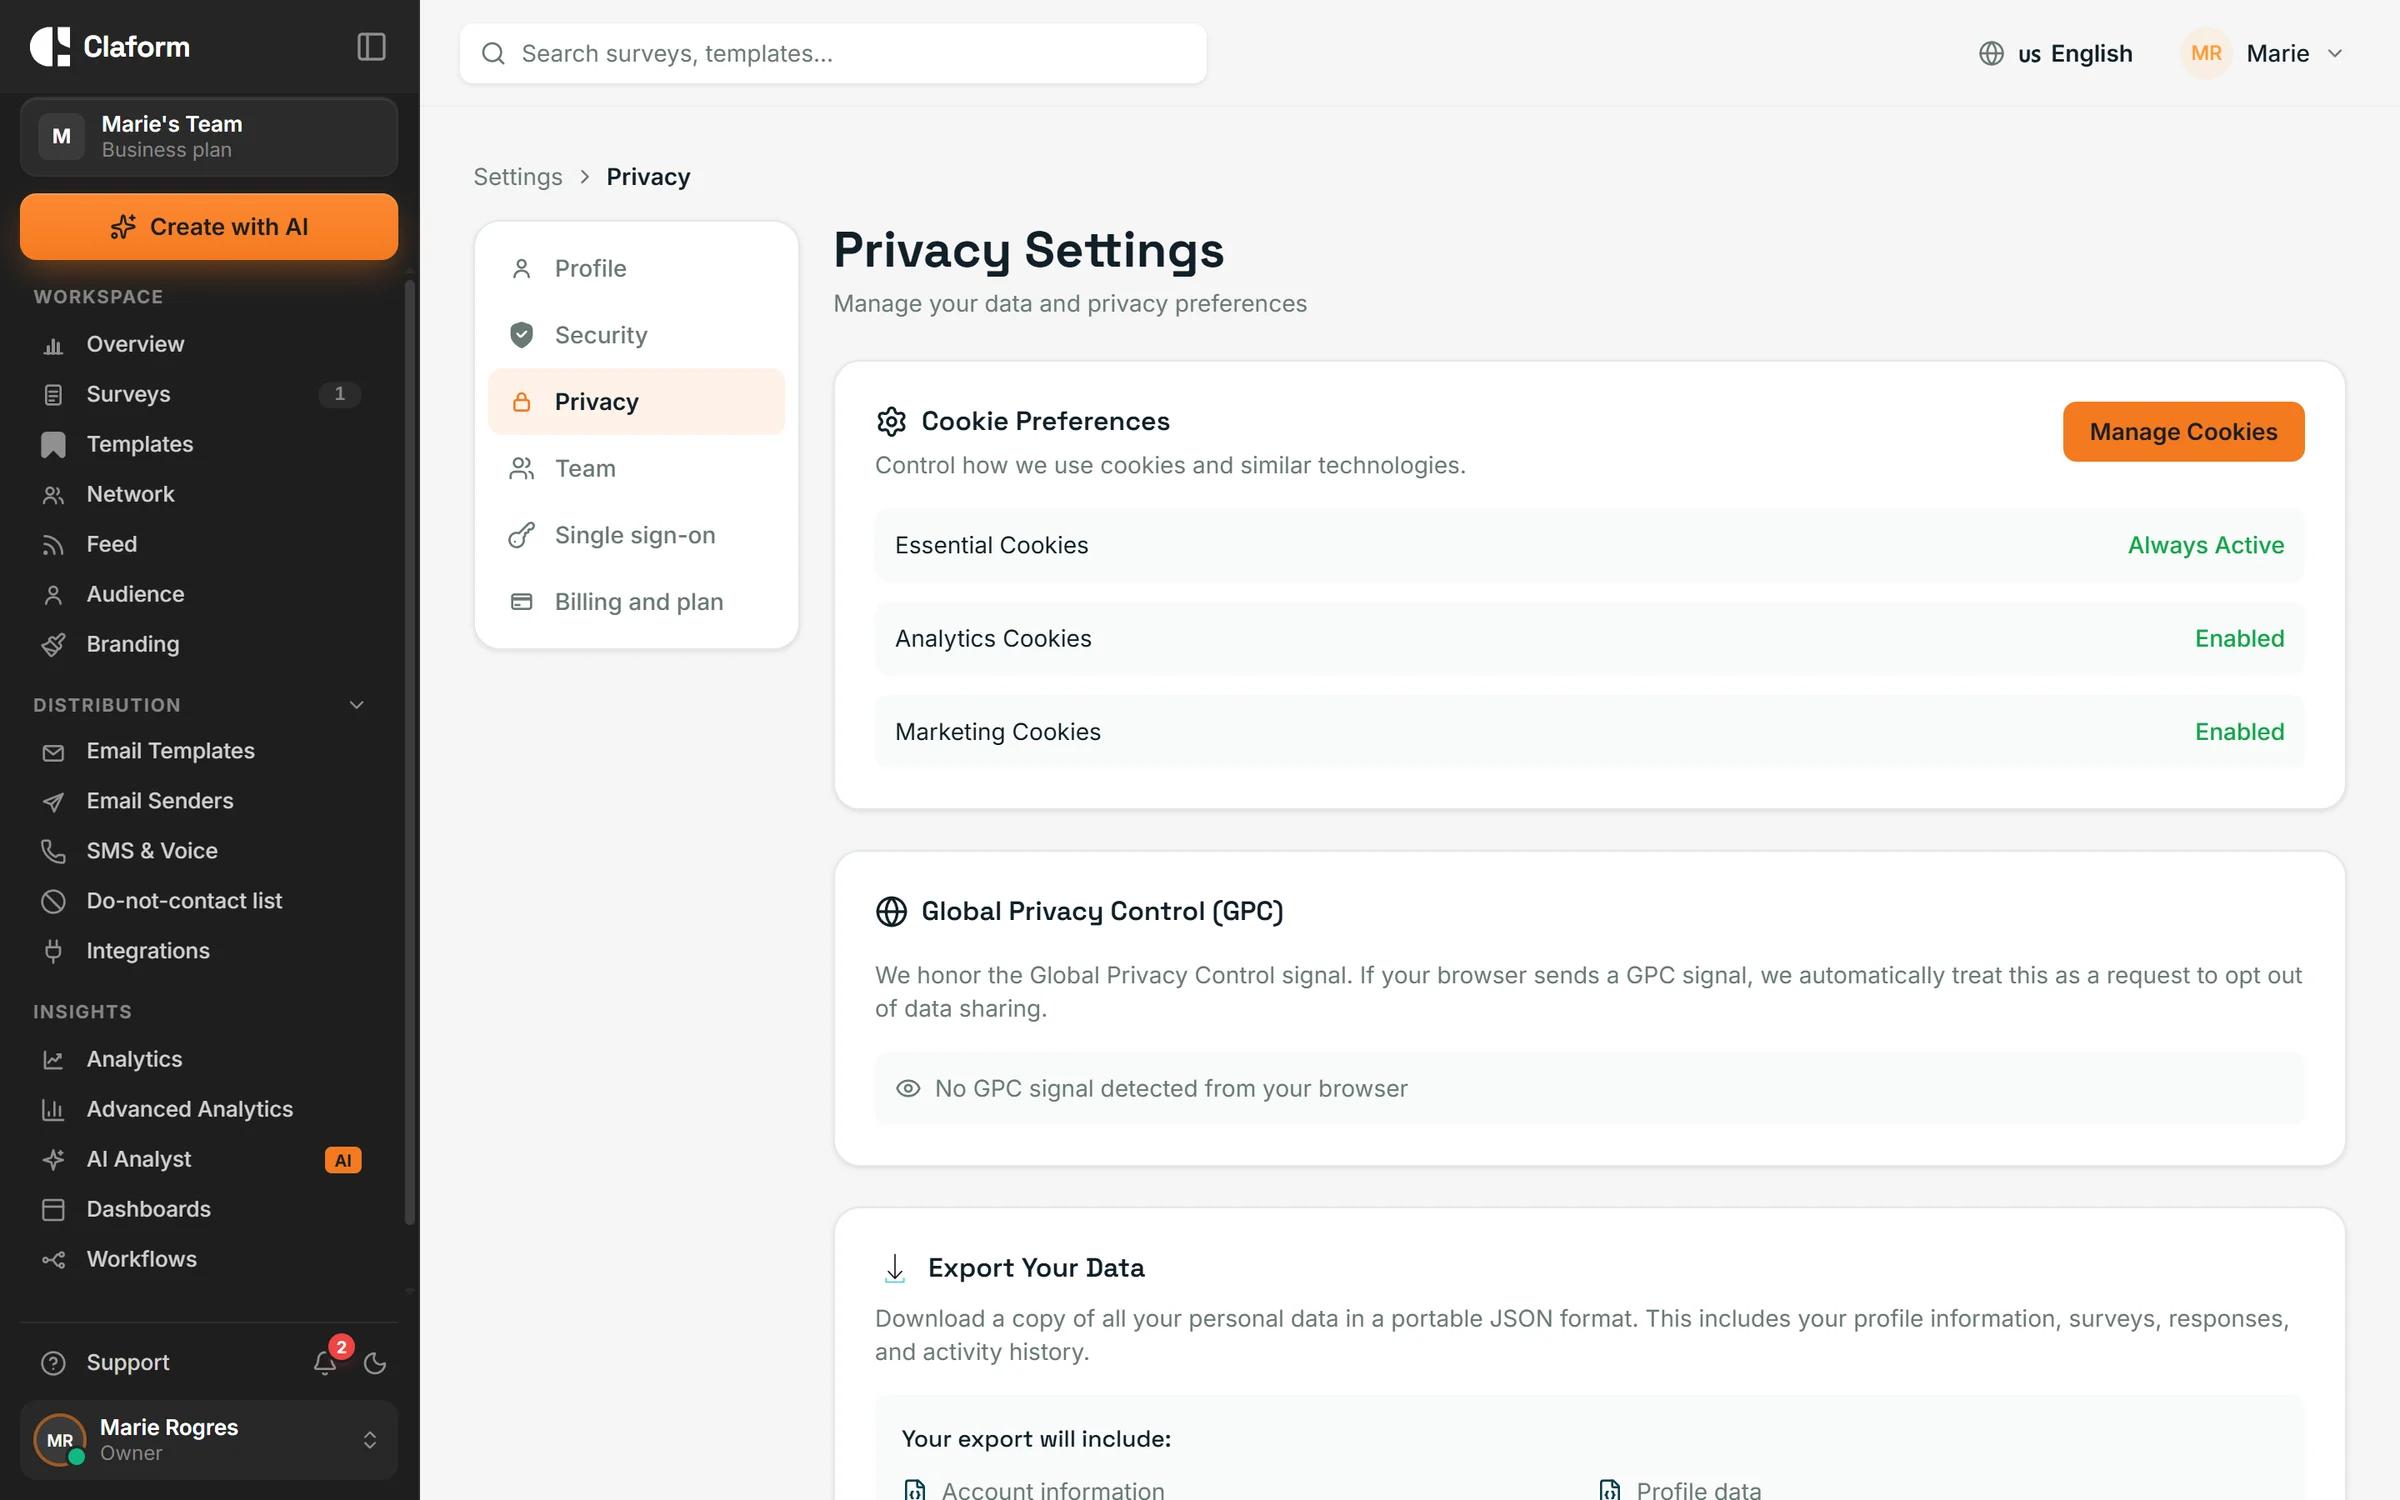Collapse the sidebar with panel icon
The width and height of the screenshot is (2400, 1500).
[371, 47]
